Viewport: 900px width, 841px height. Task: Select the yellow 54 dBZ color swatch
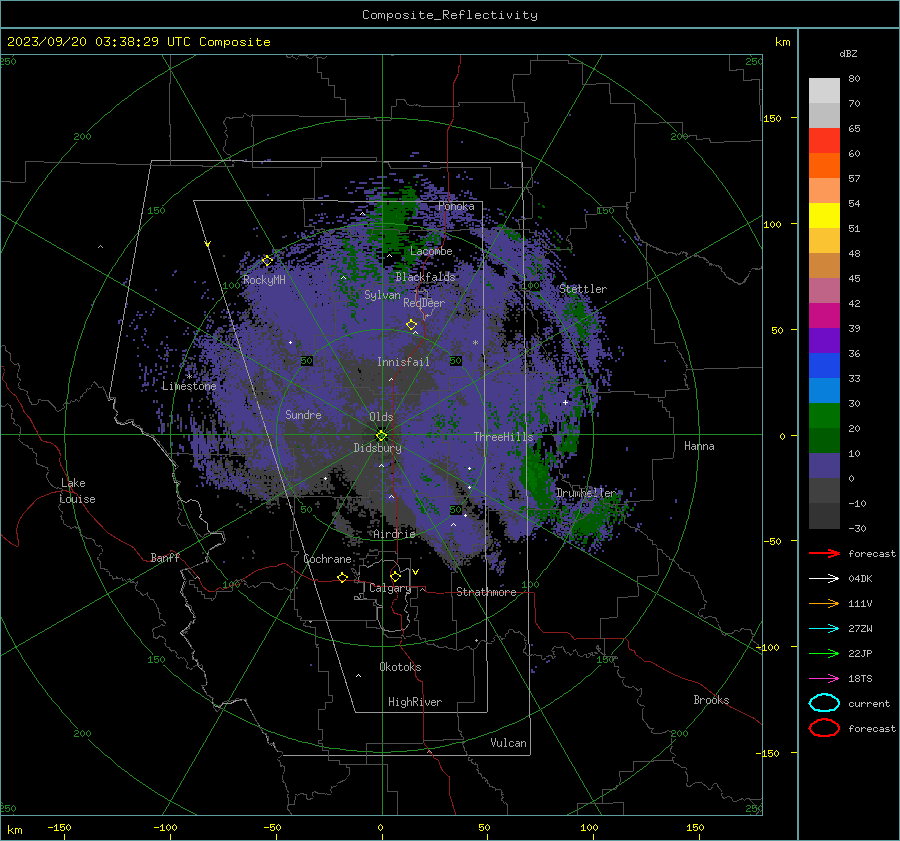click(x=824, y=215)
